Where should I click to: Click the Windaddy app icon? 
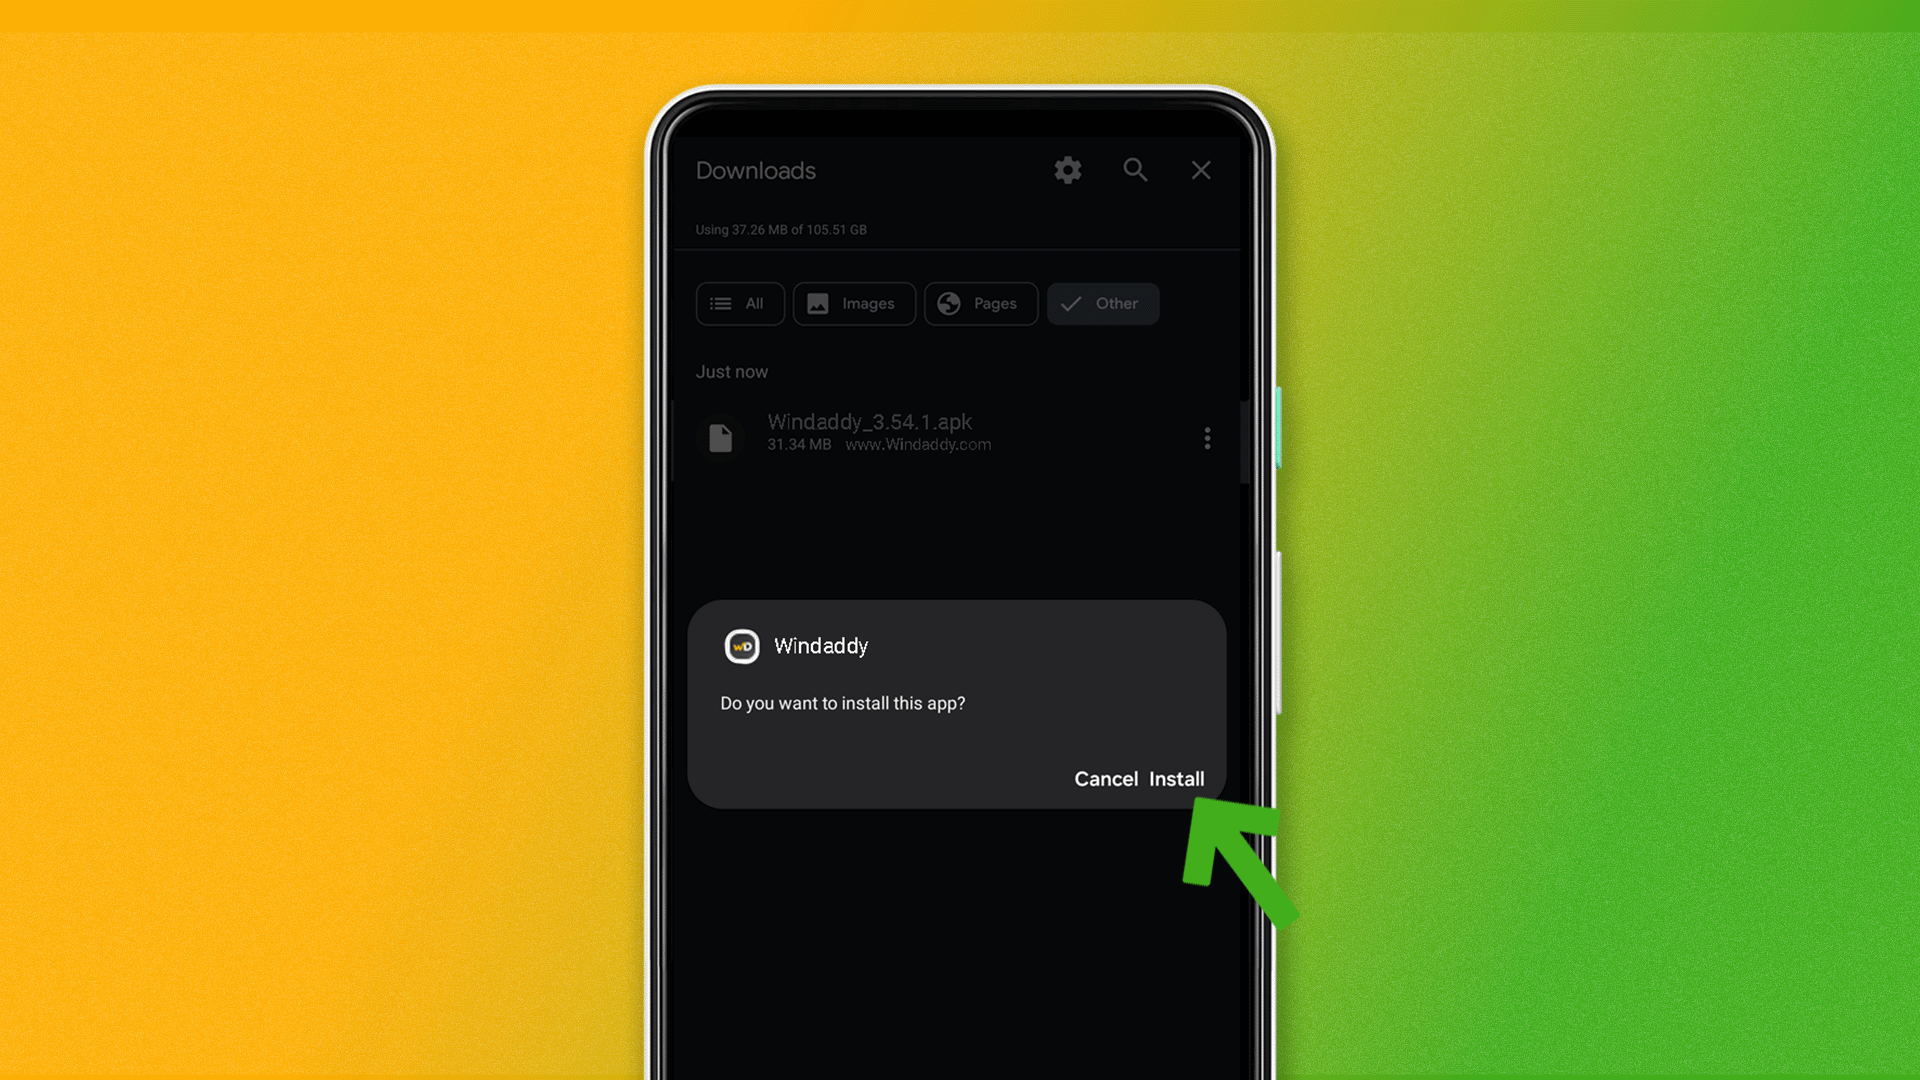click(740, 646)
